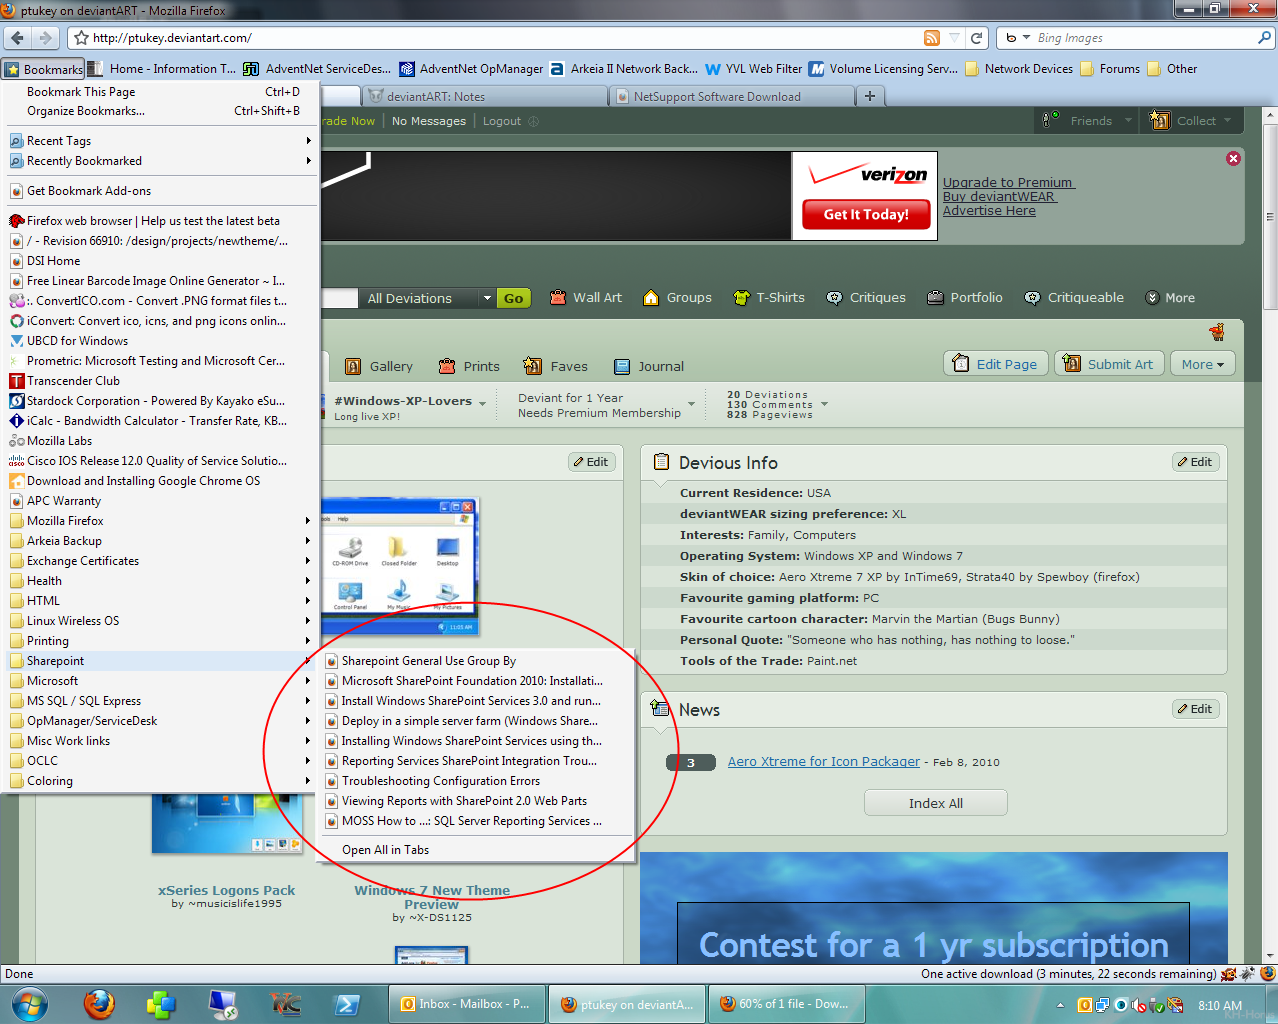Expand the Microsoft bookmarks submenu arrow
Image resolution: width=1278 pixels, height=1024 pixels.
pyautogui.click(x=308, y=680)
